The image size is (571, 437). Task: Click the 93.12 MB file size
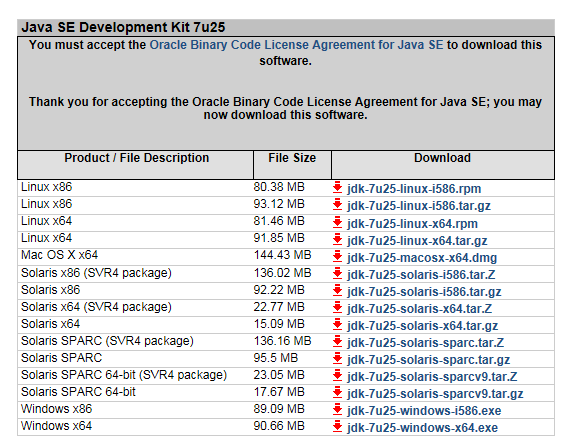point(279,204)
